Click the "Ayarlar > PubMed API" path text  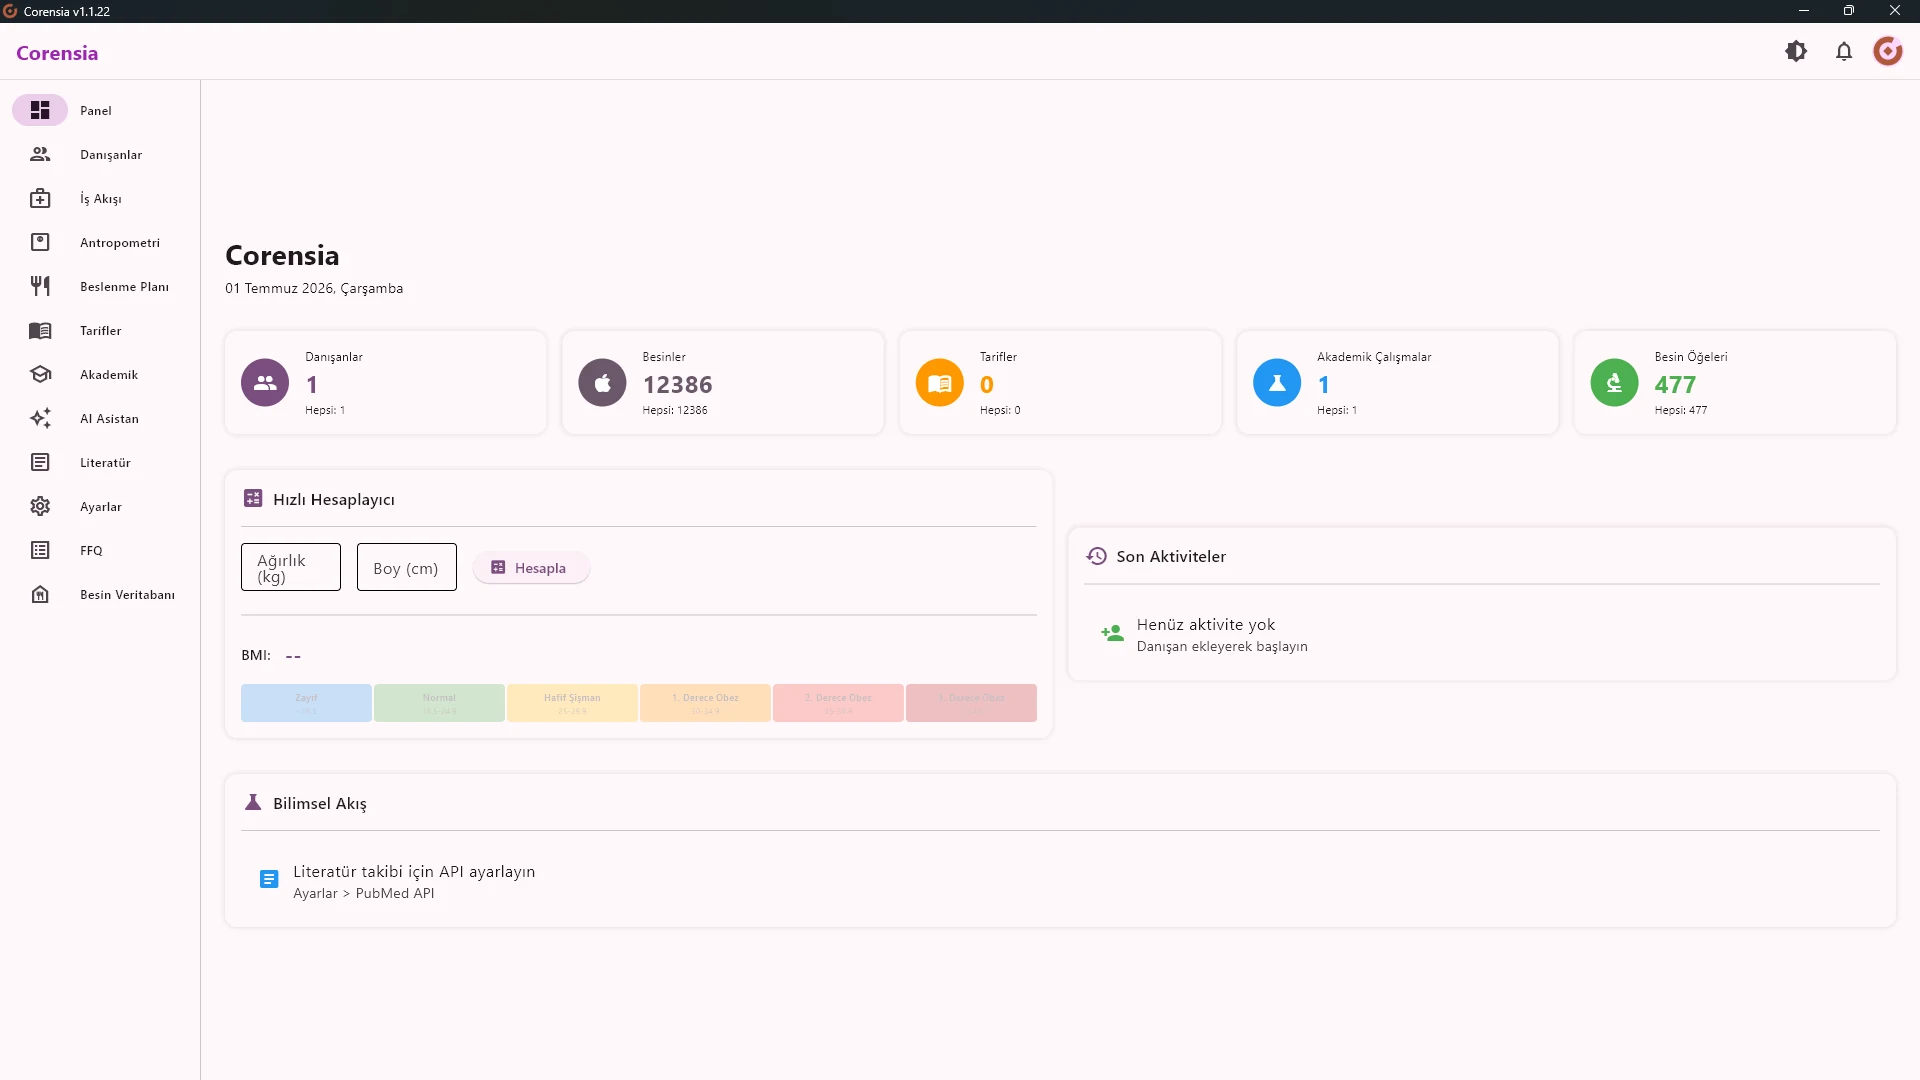(364, 893)
